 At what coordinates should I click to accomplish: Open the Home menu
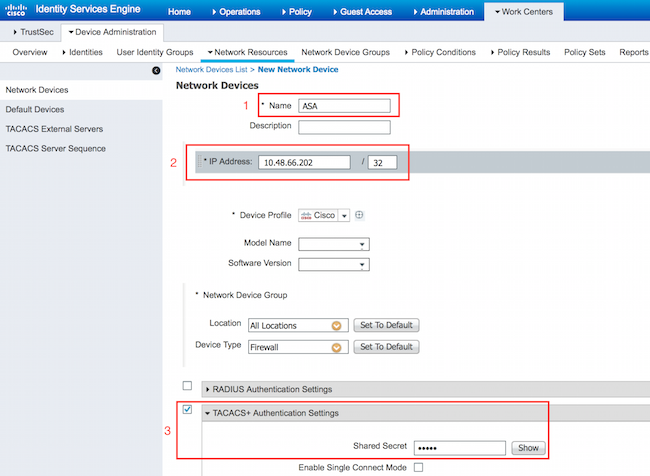[179, 12]
